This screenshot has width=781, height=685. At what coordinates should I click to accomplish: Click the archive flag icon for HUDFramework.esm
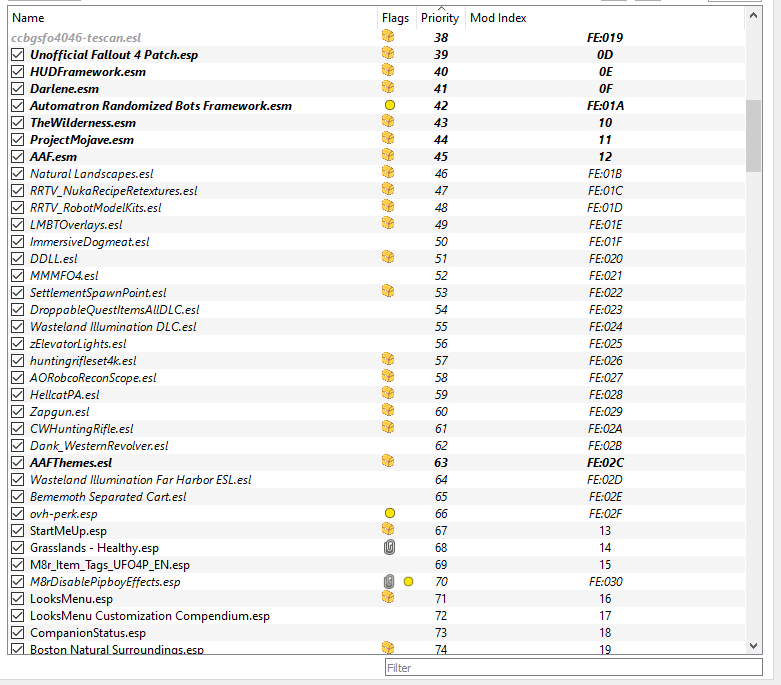click(388, 70)
